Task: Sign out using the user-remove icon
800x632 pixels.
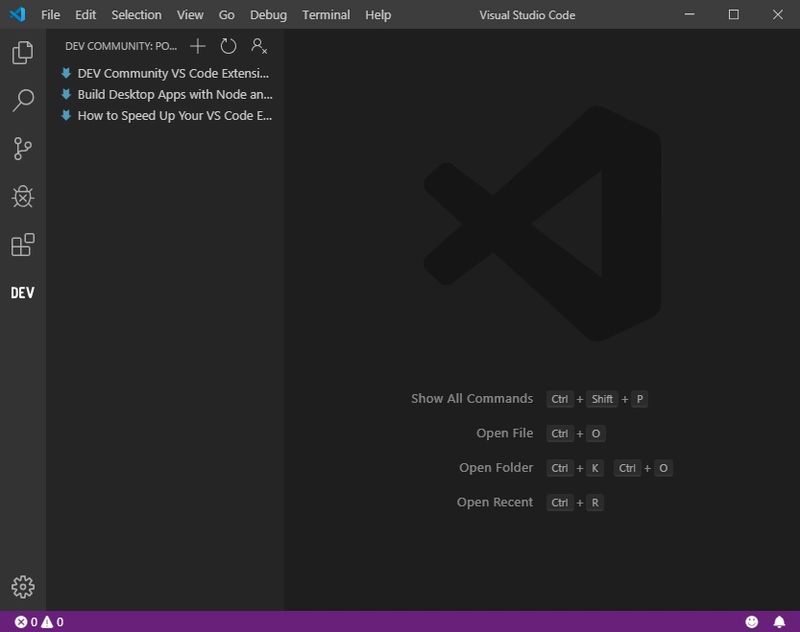Action: point(259,46)
